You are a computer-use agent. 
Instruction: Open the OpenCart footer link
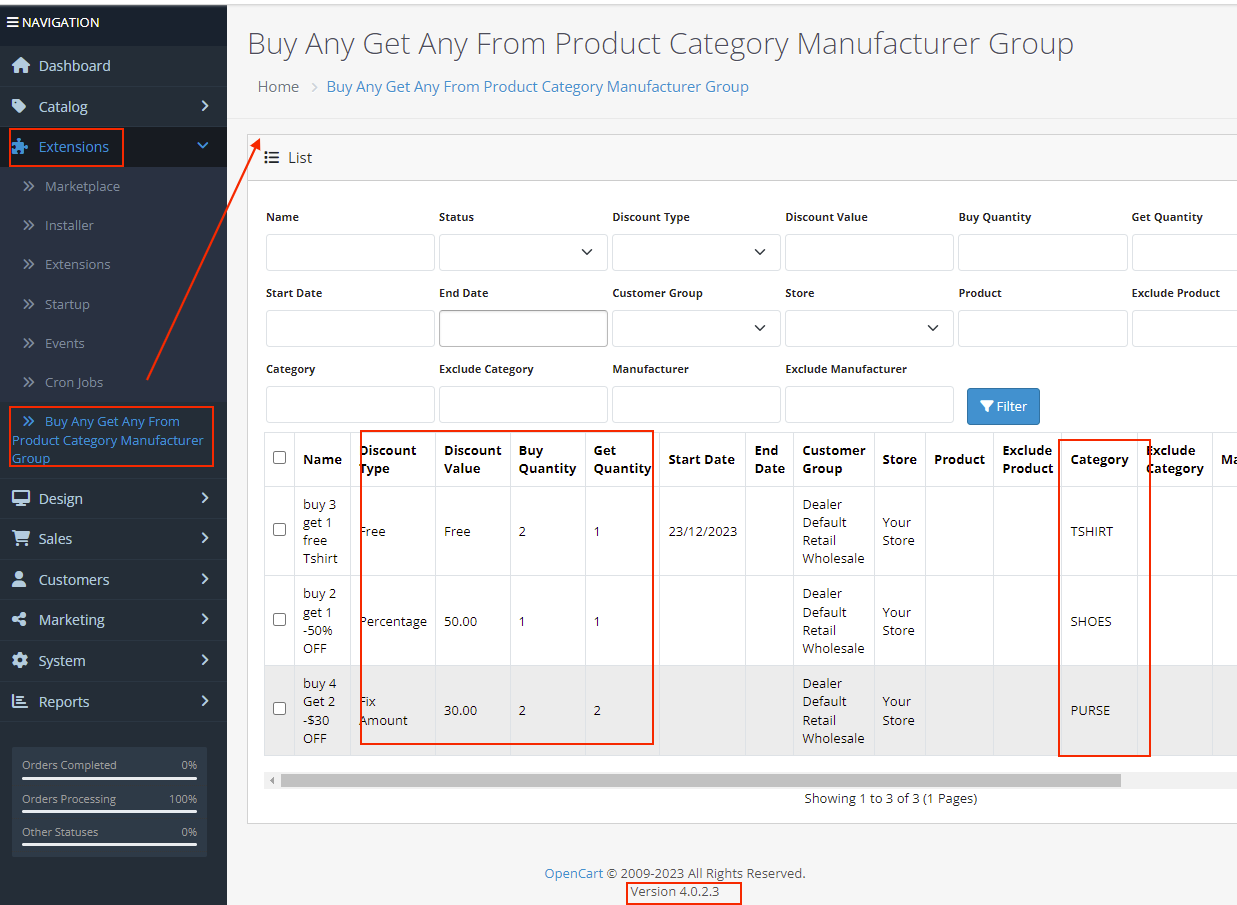point(574,873)
